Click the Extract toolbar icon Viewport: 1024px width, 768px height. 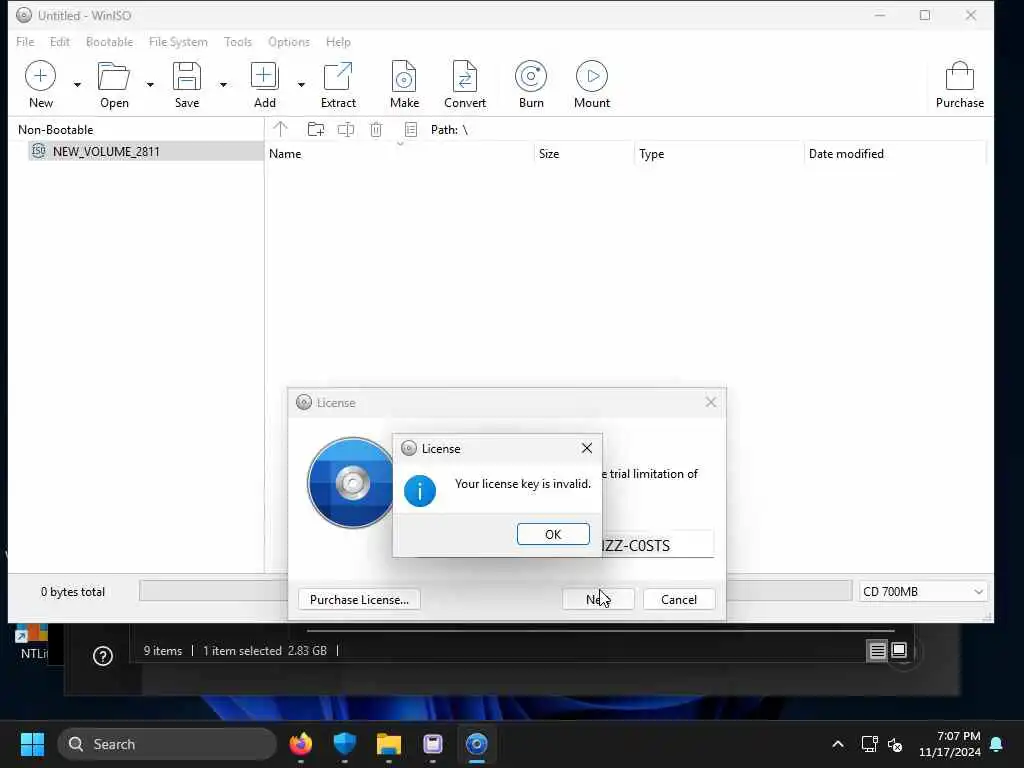point(338,84)
